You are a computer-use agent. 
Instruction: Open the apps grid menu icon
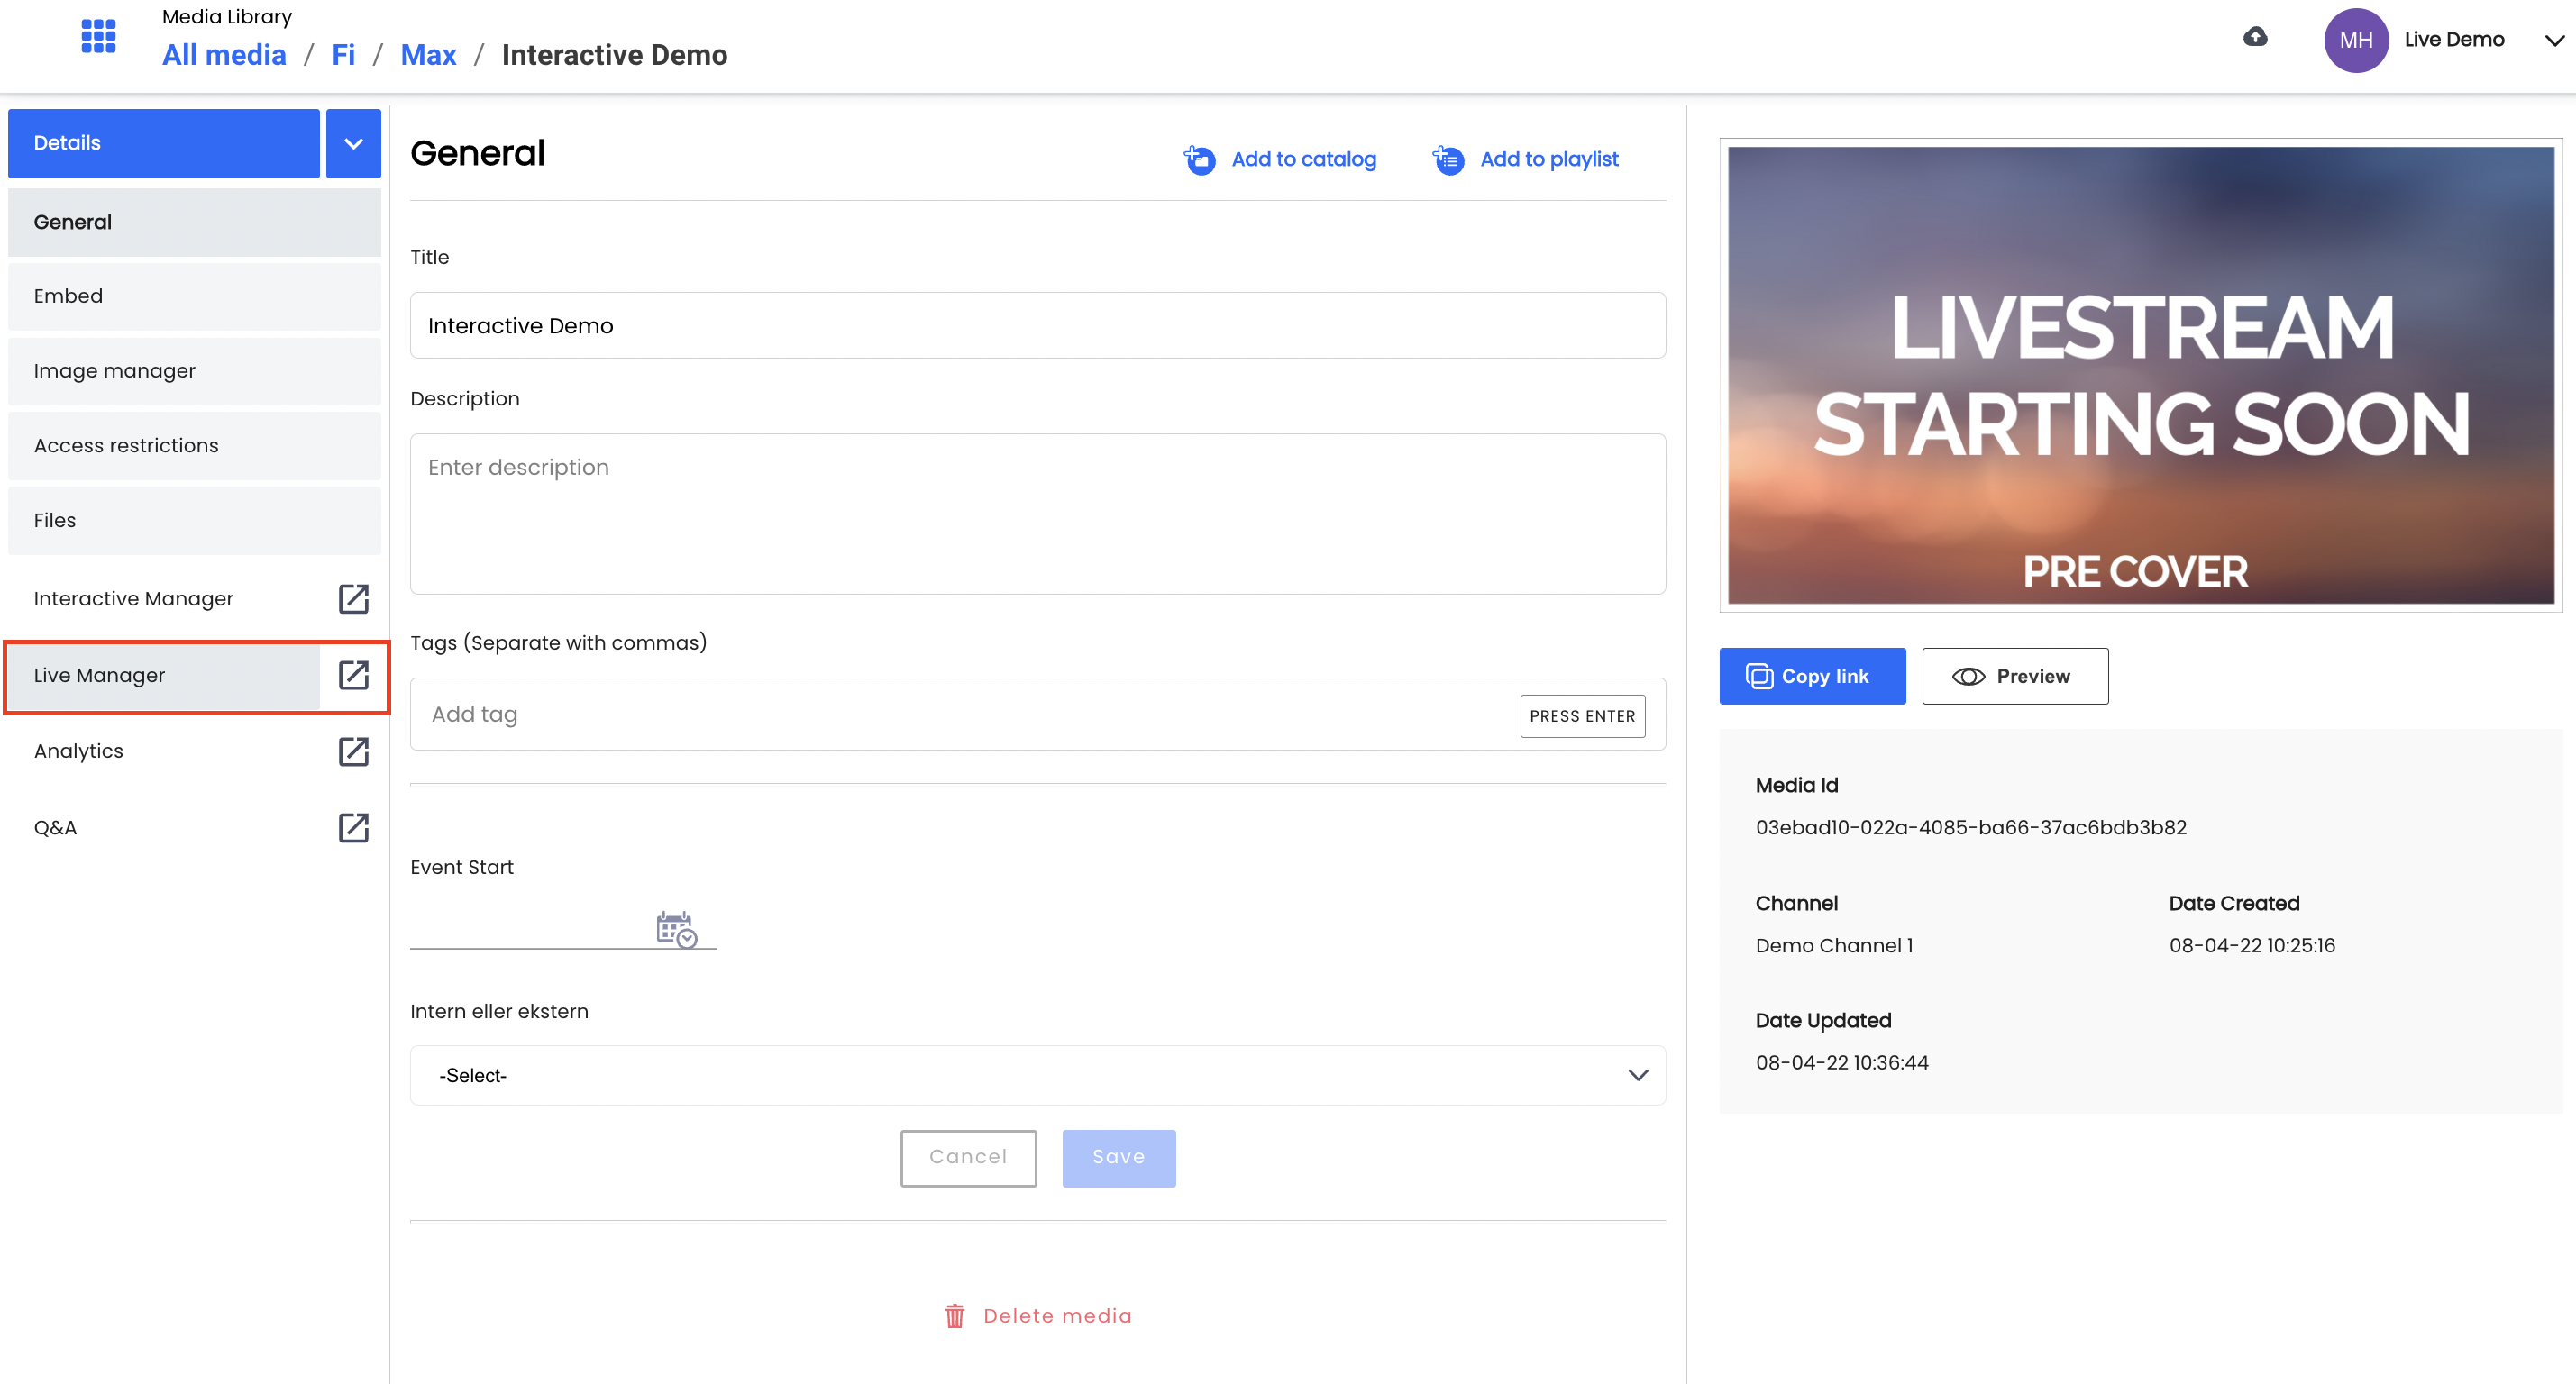(x=98, y=36)
